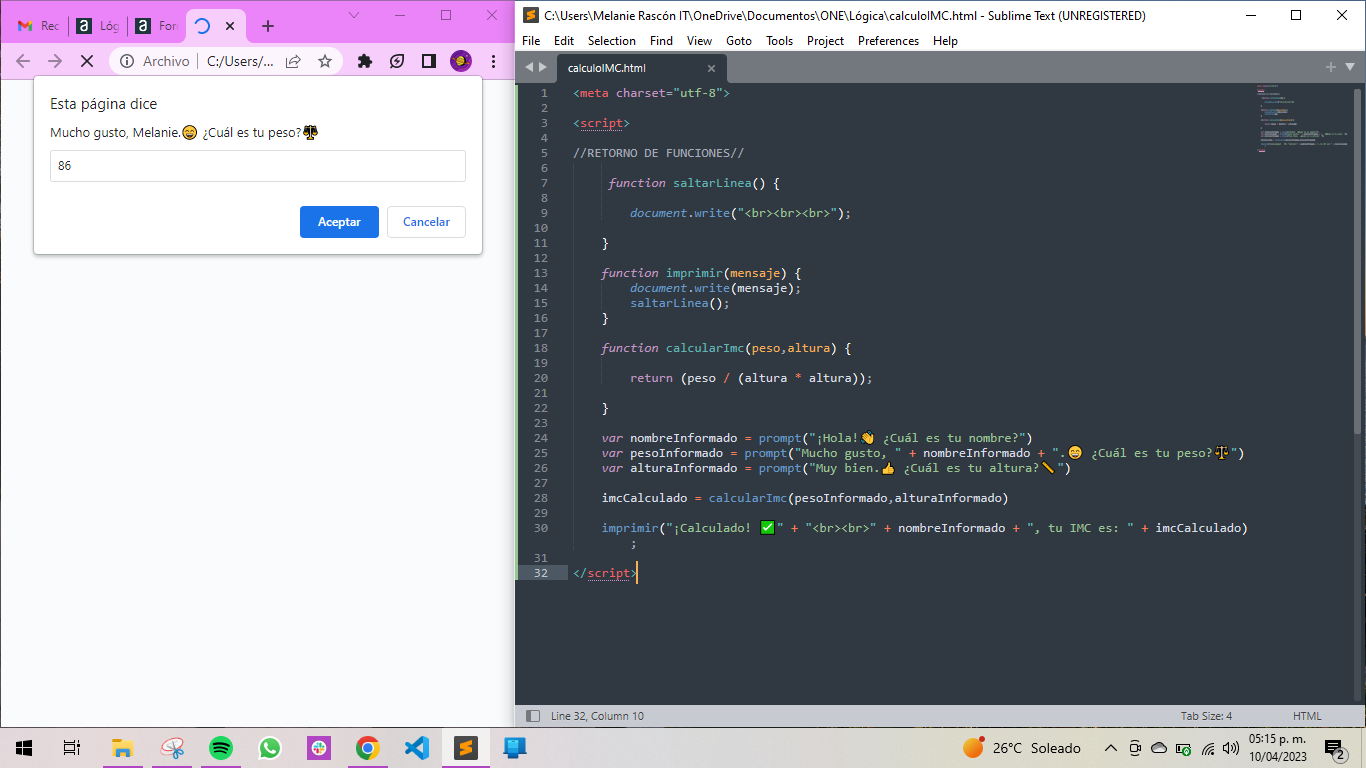This screenshot has width=1366, height=768.
Task: Click the Aceptar button in the prompt dialog
Action: click(x=339, y=222)
